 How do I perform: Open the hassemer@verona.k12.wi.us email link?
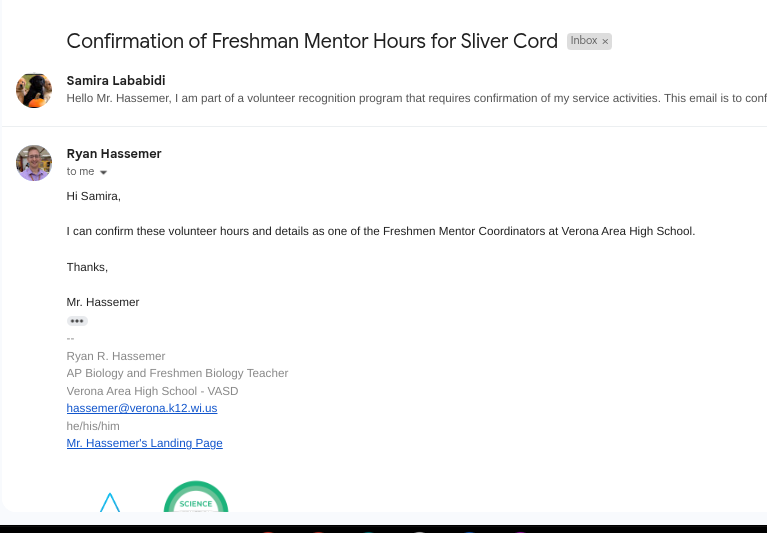click(x=142, y=408)
